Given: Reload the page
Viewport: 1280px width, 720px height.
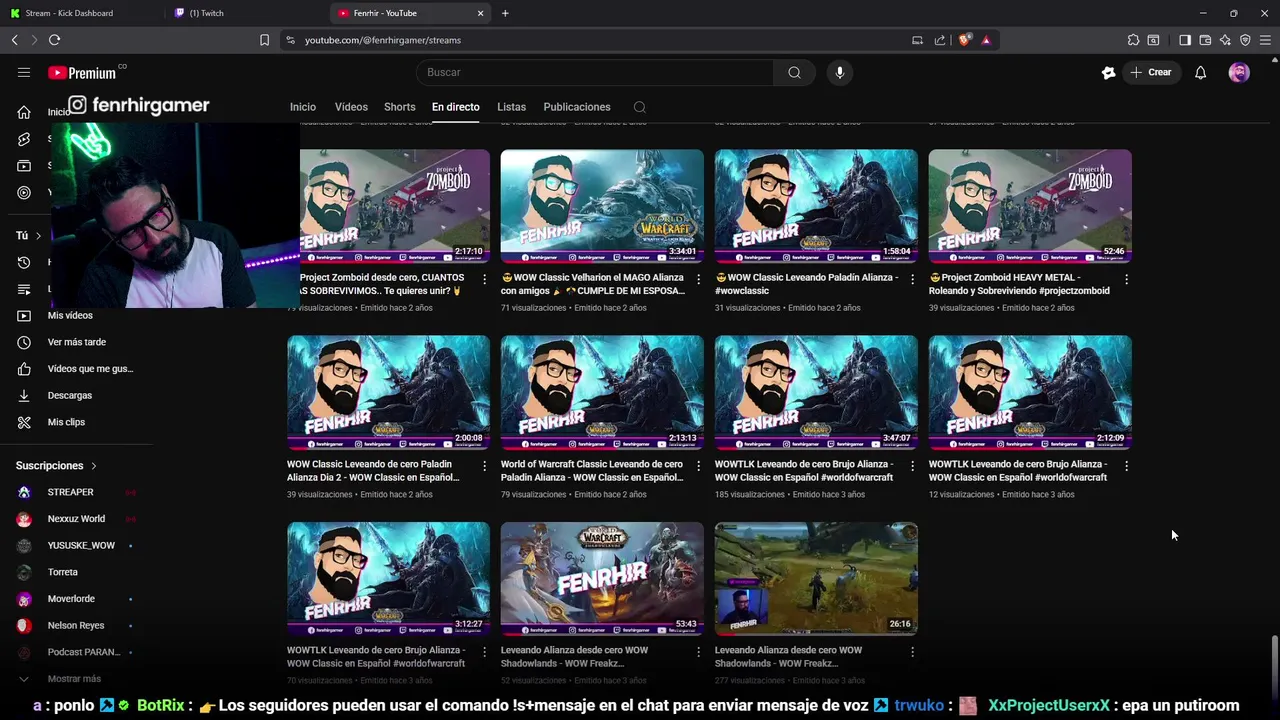Looking at the screenshot, I should tap(54, 40).
